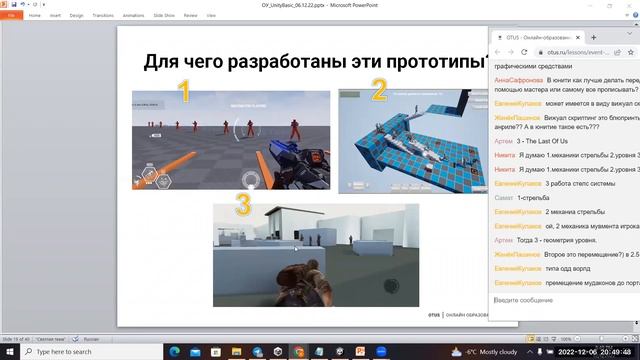This screenshot has width=640, height=360.
Task: Click chat message '1-стрельба'
Action: [533, 198]
